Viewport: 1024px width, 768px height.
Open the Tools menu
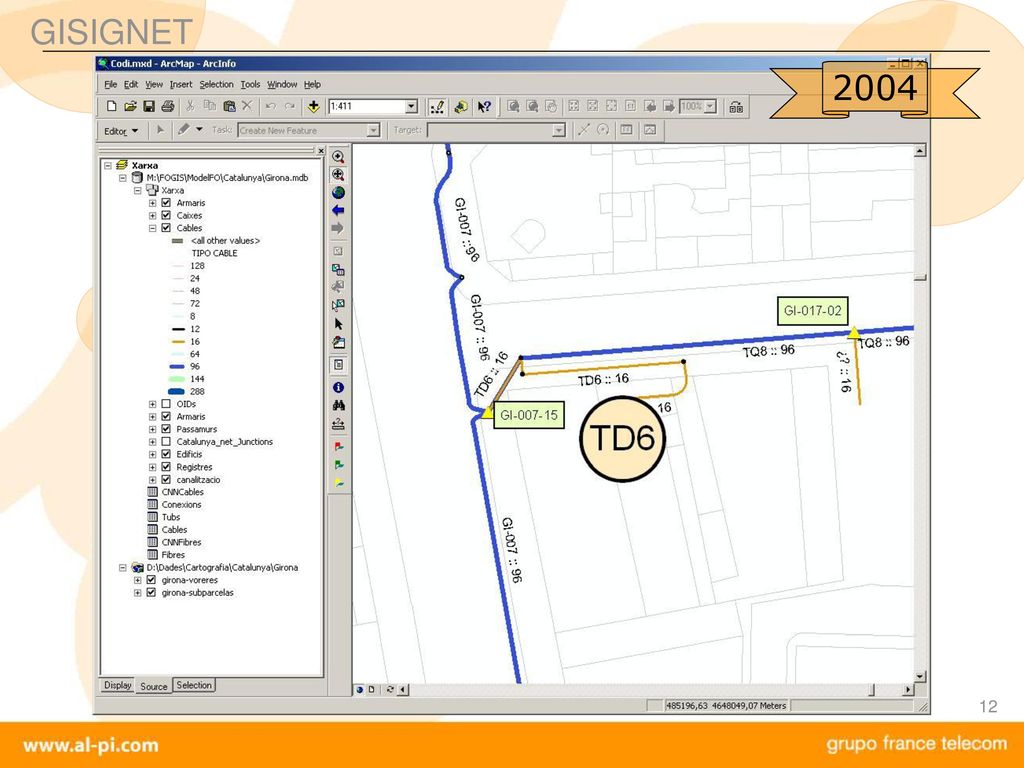[x=250, y=84]
